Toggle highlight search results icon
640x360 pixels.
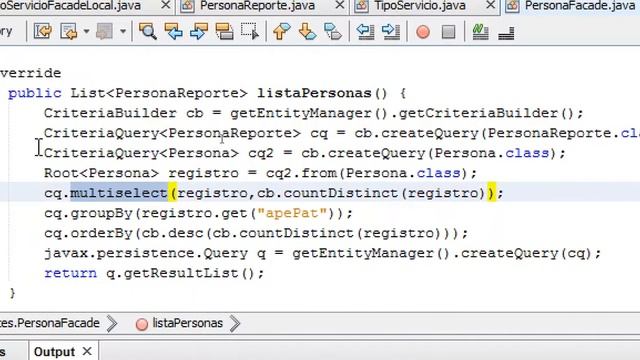point(224,31)
